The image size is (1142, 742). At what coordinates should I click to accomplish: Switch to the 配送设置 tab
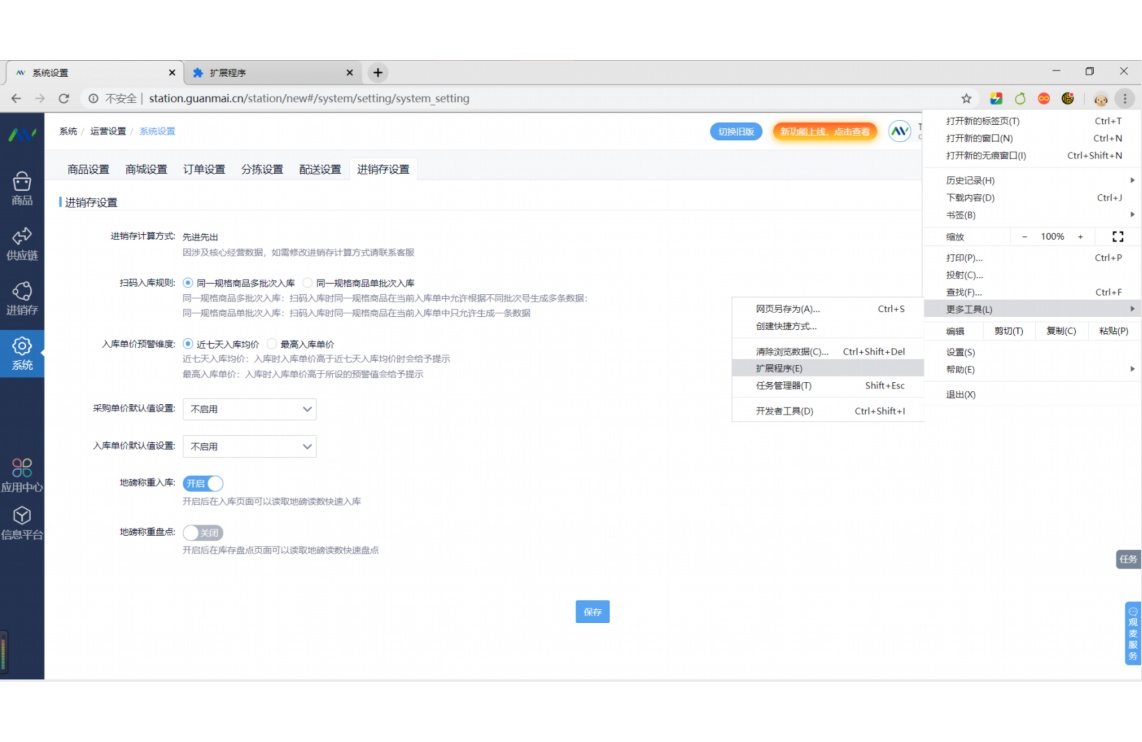tap(320, 169)
